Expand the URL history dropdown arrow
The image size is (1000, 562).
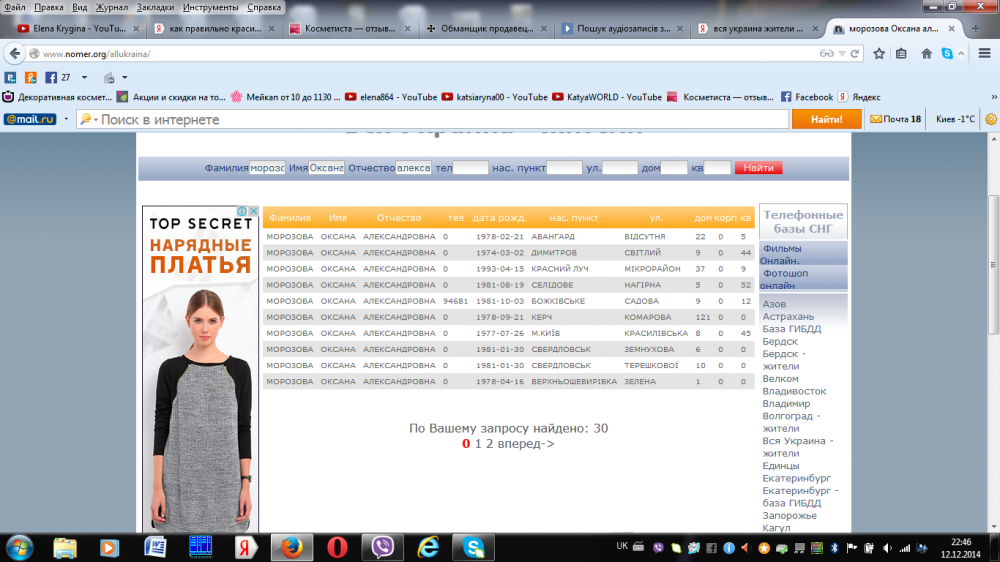pyautogui.click(x=842, y=53)
